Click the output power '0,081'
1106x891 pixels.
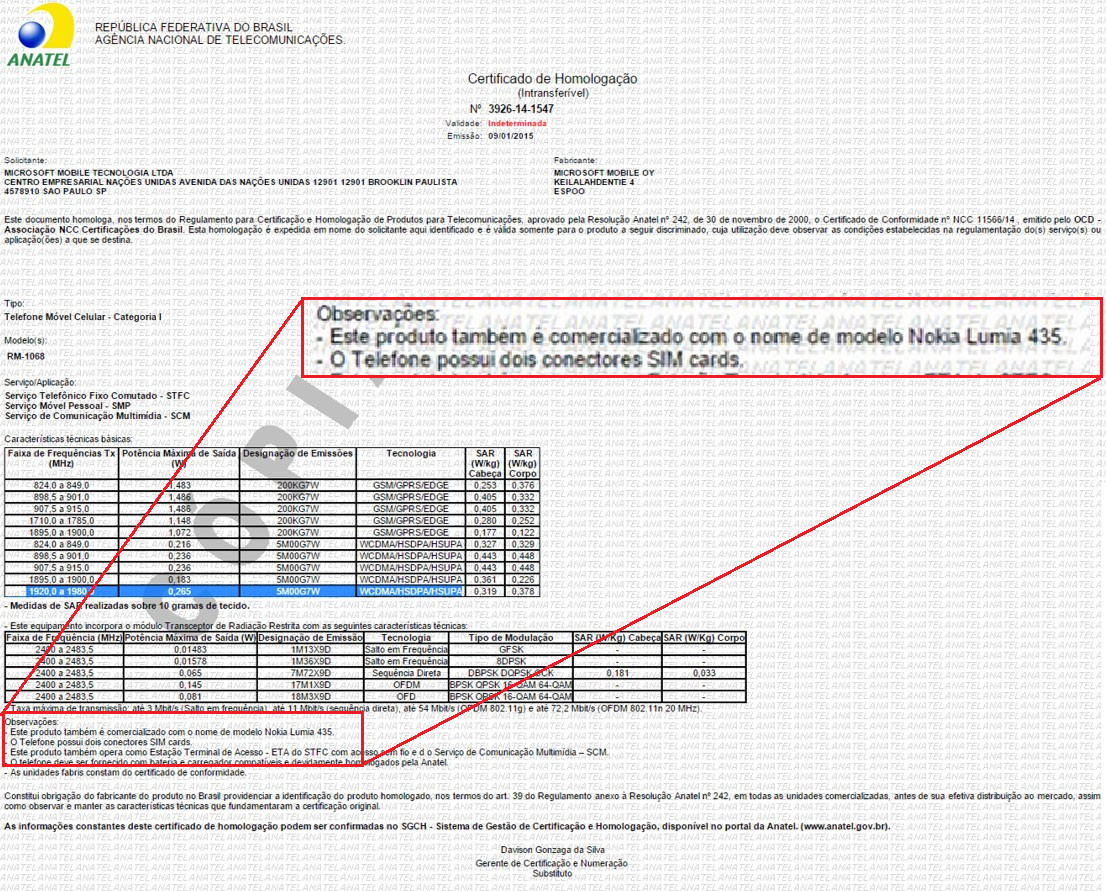click(190, 697)
